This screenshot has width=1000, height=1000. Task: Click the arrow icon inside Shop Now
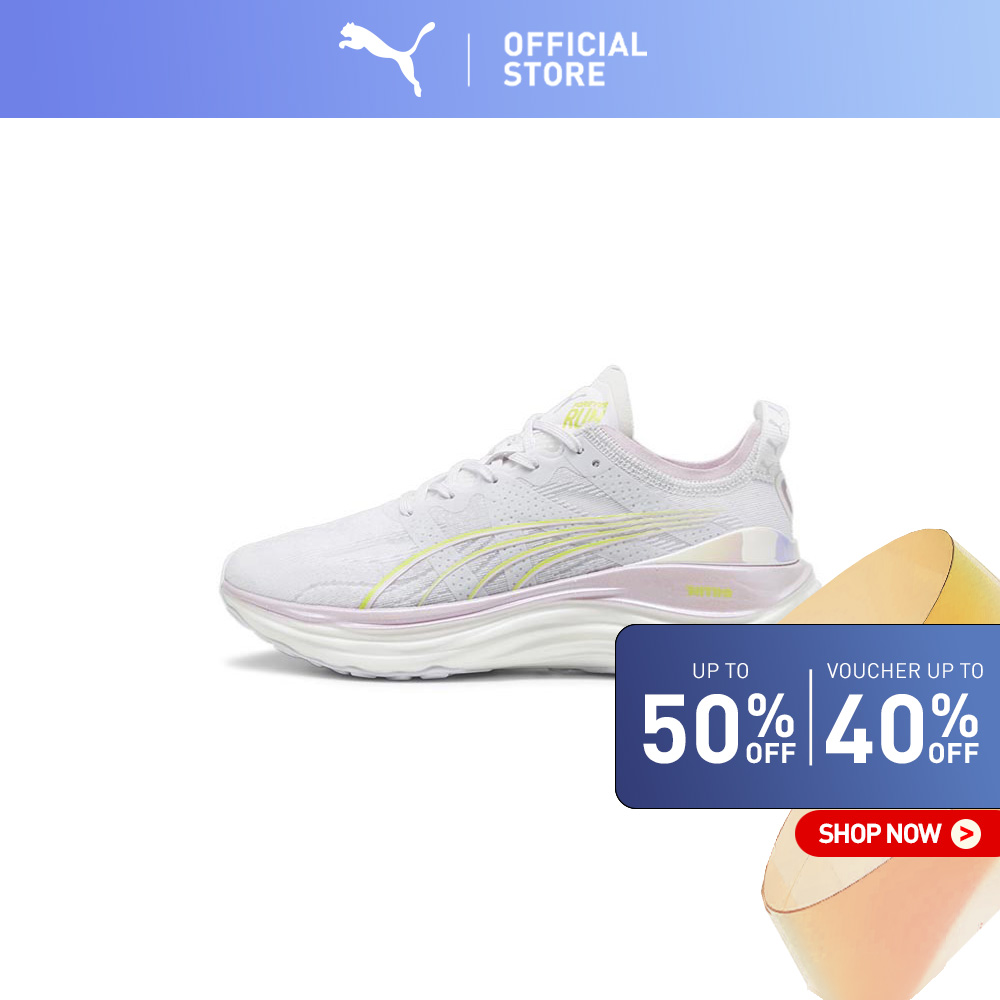[966, 834]
